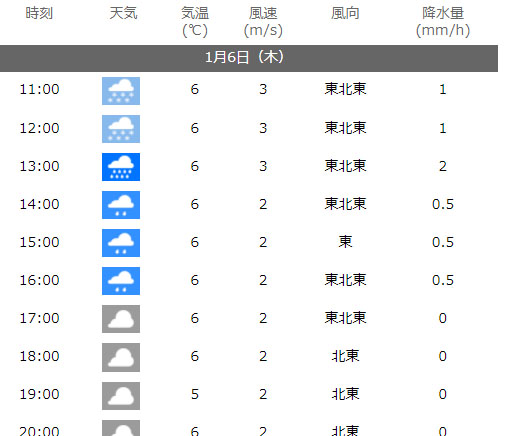Click the 時刻 column header
Screen dimensions: 512x436
[x=39, y=13]
